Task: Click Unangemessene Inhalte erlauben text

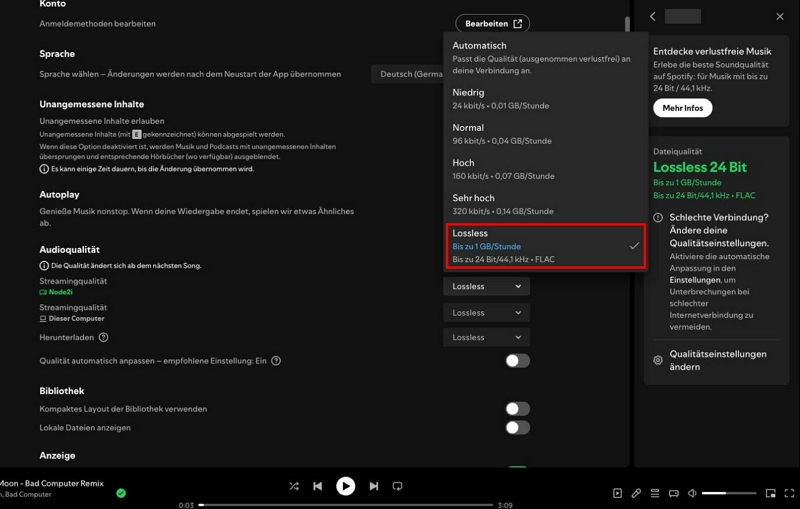Action: [102, 121]
